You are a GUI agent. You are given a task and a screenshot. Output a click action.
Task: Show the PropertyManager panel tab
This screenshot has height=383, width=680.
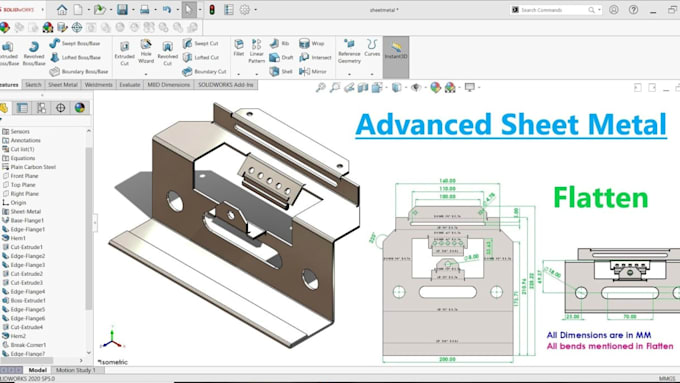(x=22, y=108)
